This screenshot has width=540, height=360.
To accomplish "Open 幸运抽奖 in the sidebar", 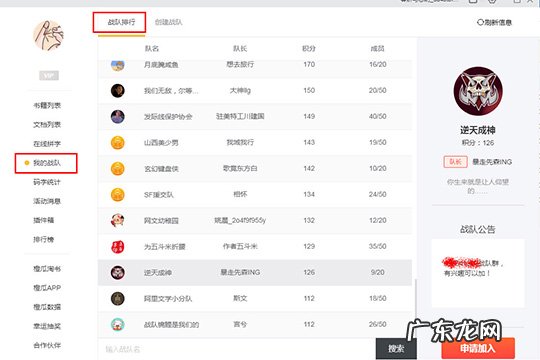I will coord(47,326).
